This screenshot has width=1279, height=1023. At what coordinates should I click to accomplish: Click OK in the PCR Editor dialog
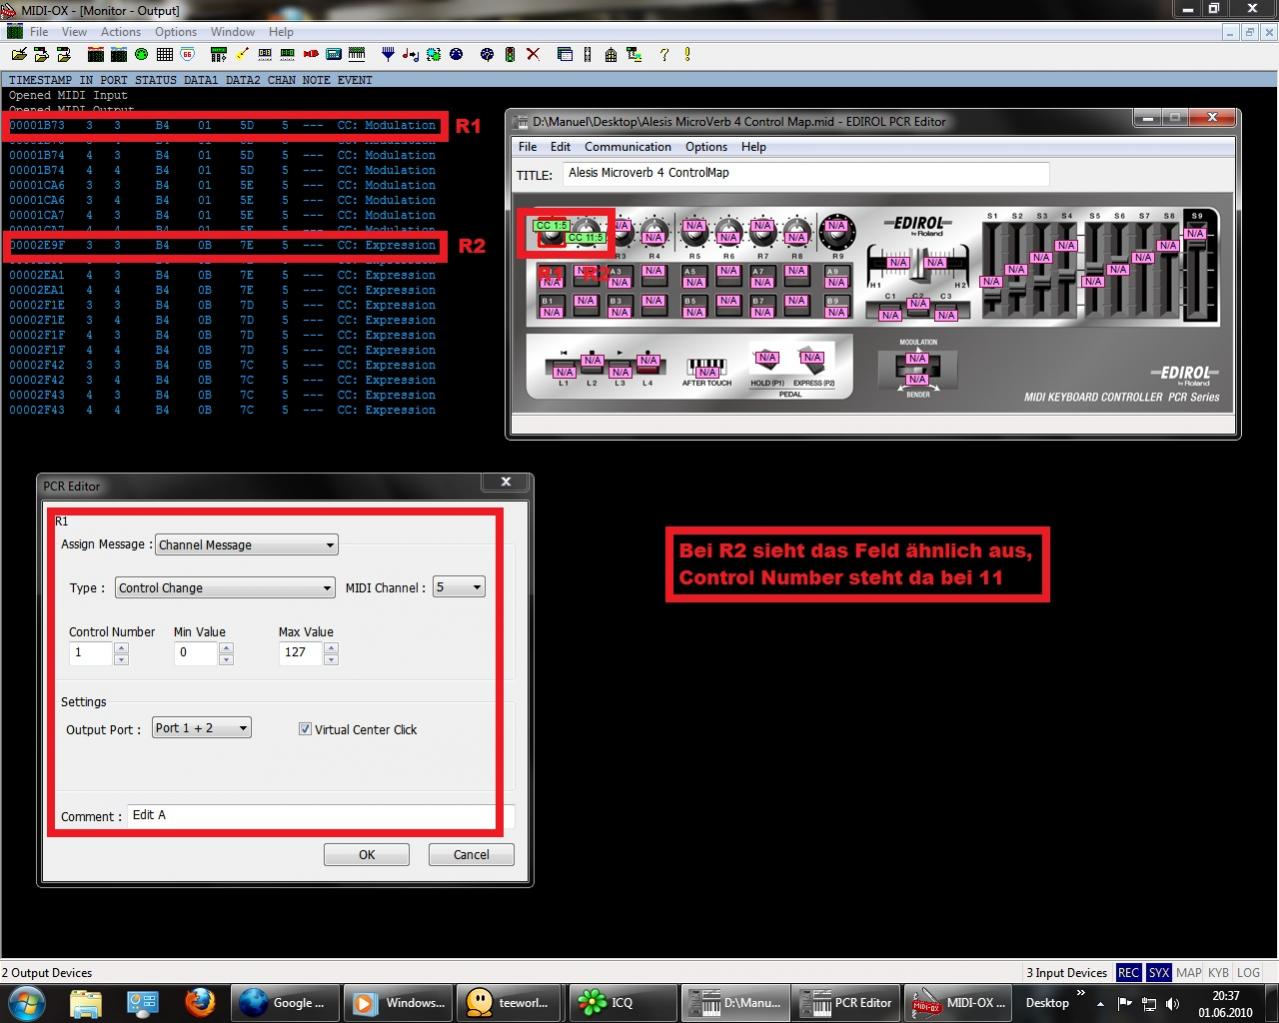tap(367, 855)
